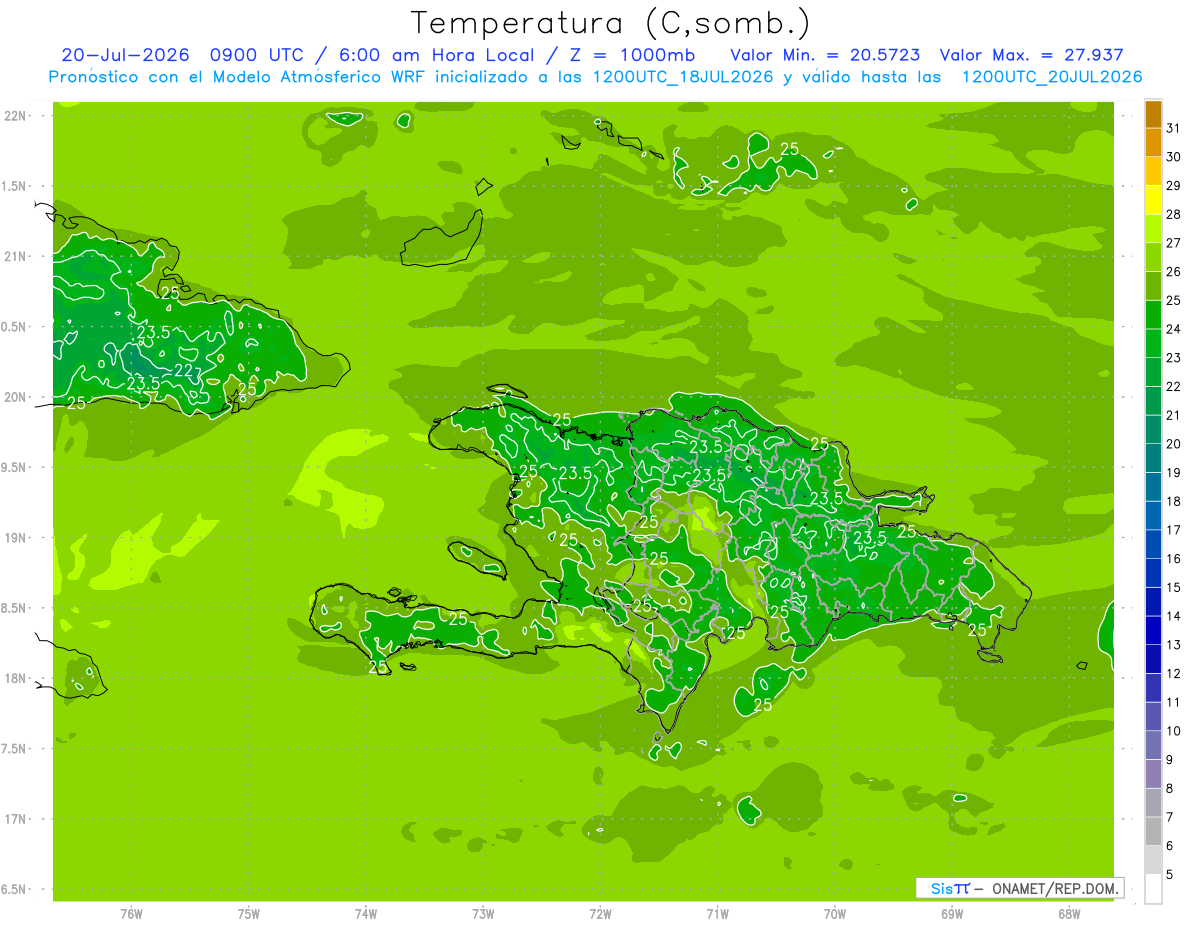
Task: Pick the teal swatch between 19 and 20
Action: point(1153,459)
